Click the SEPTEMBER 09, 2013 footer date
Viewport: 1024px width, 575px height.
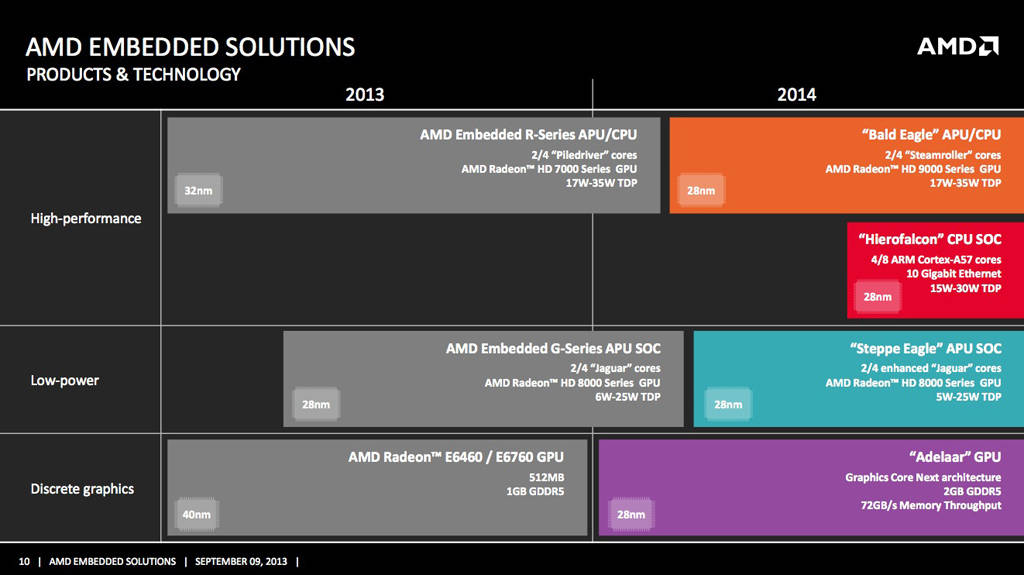point(241,561)
